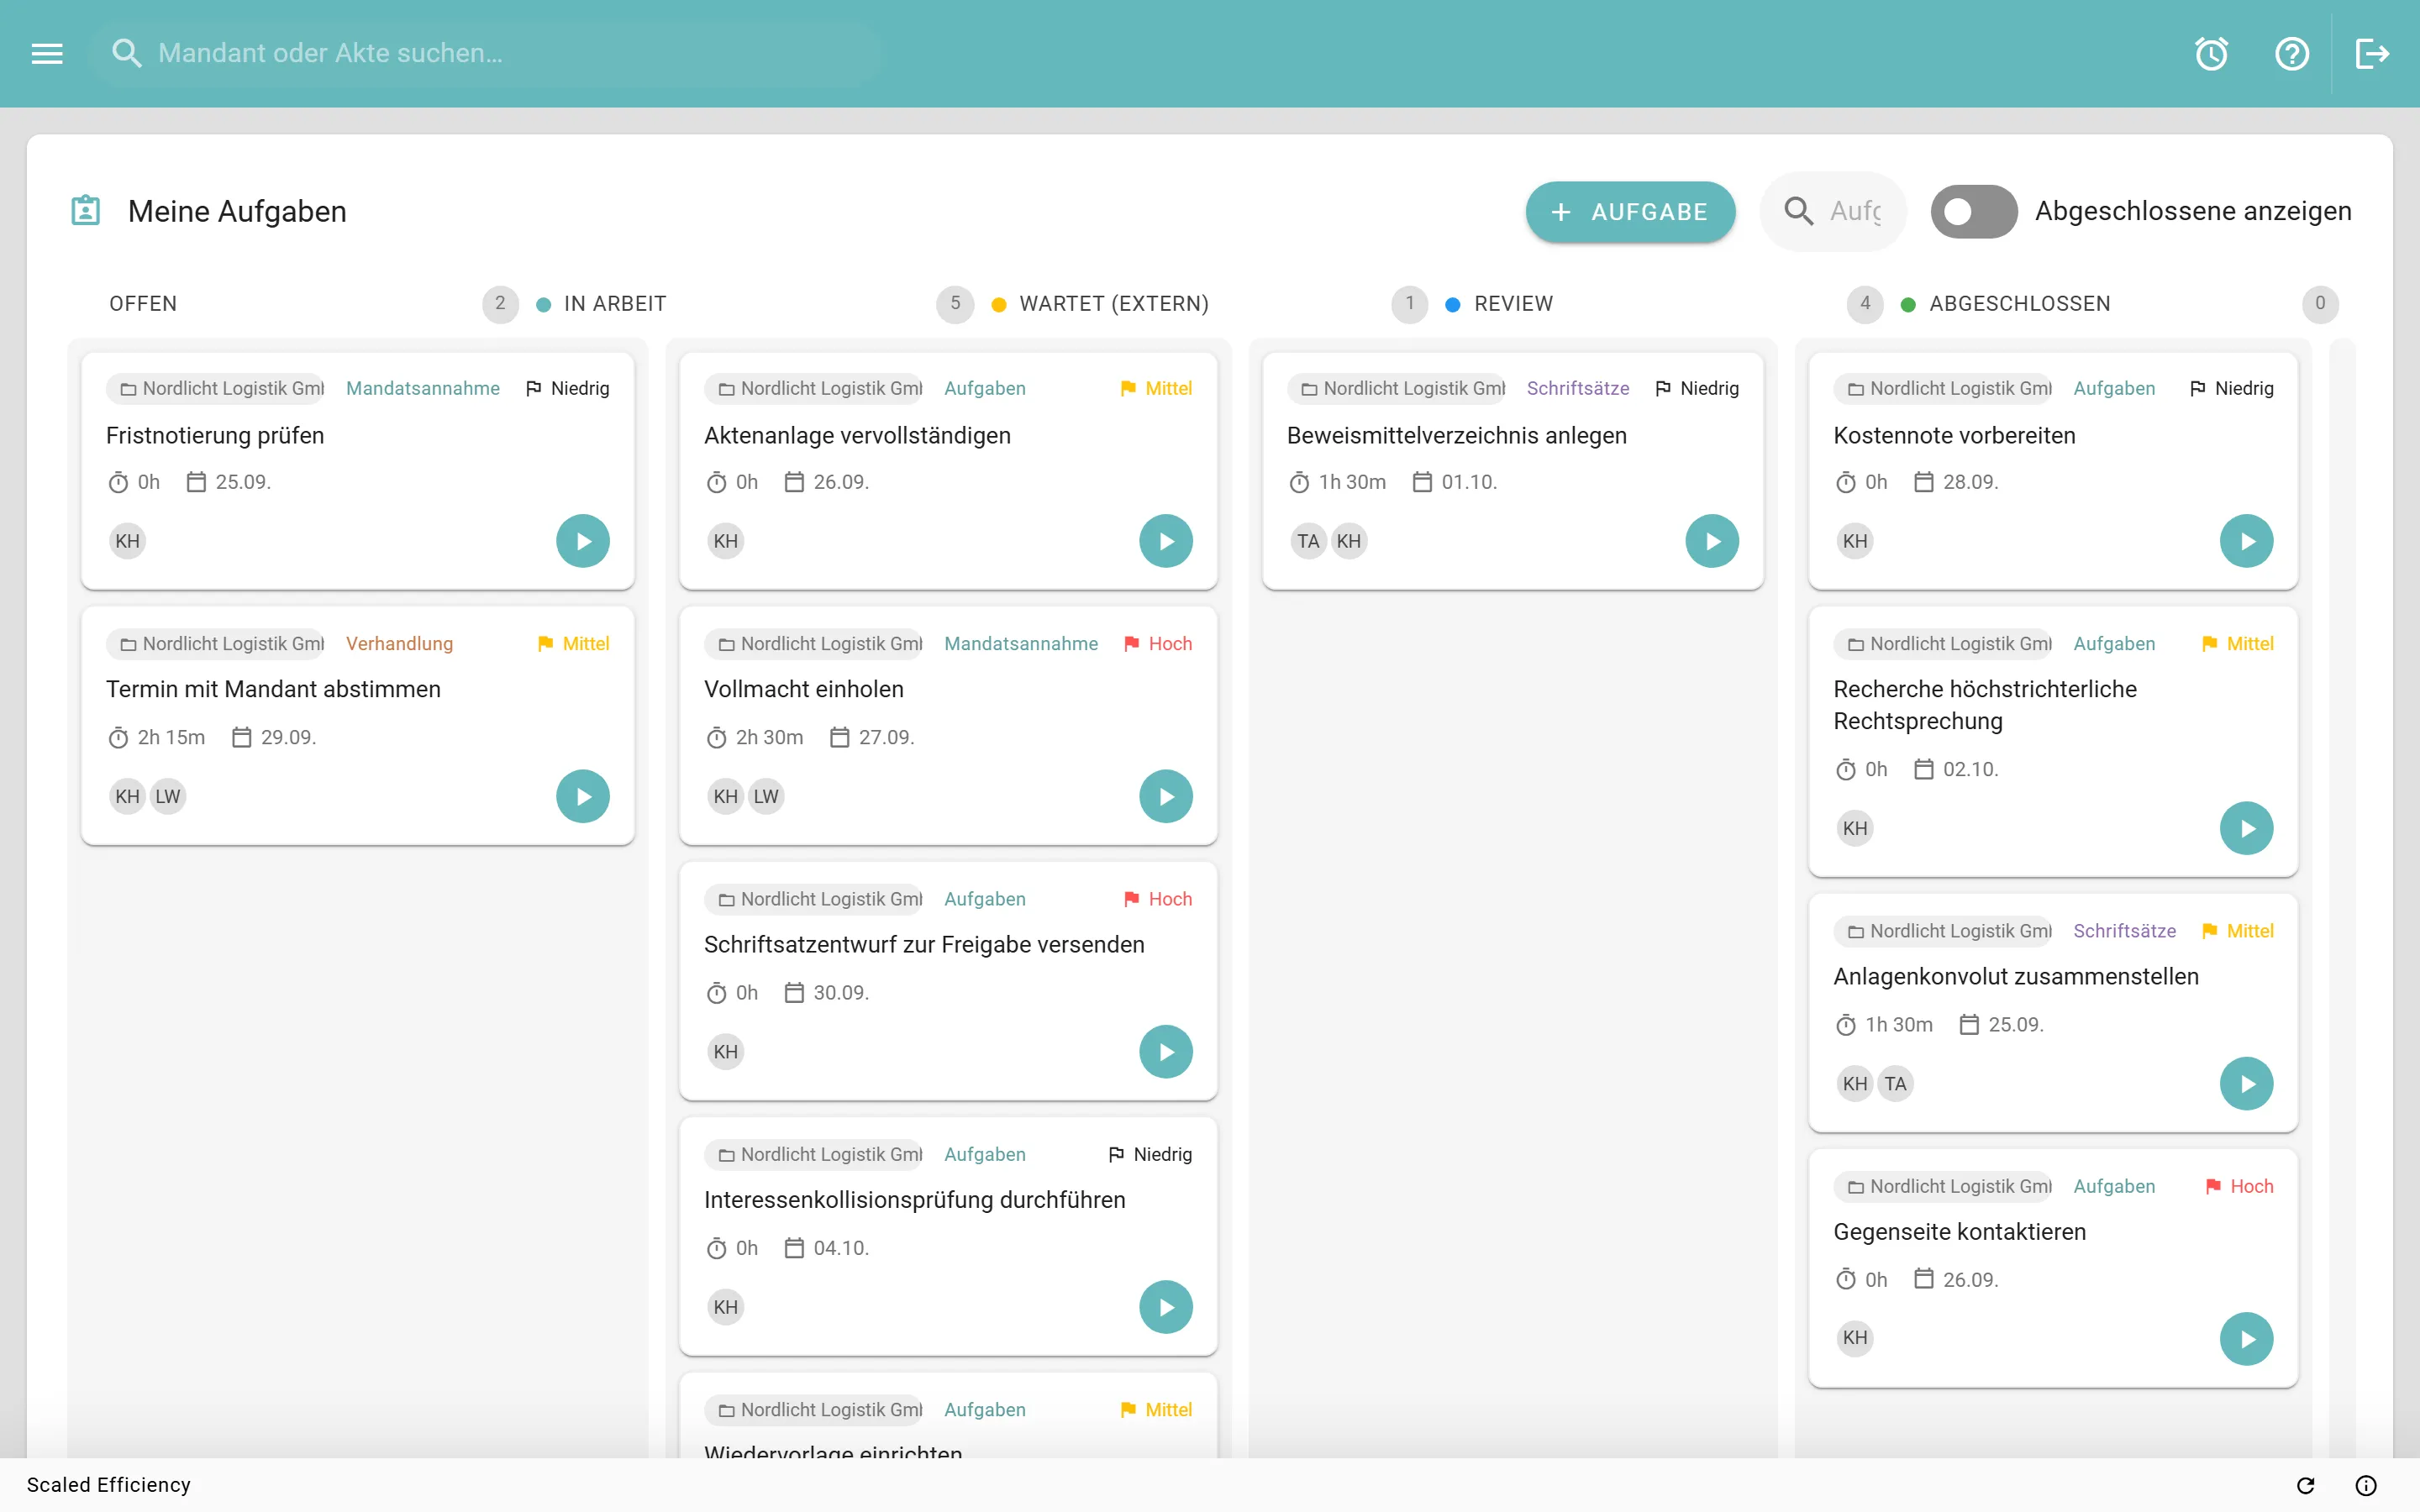
Task: Open Verhandlung link on Termin mit Mandant
Action: [x=399, y=643]
